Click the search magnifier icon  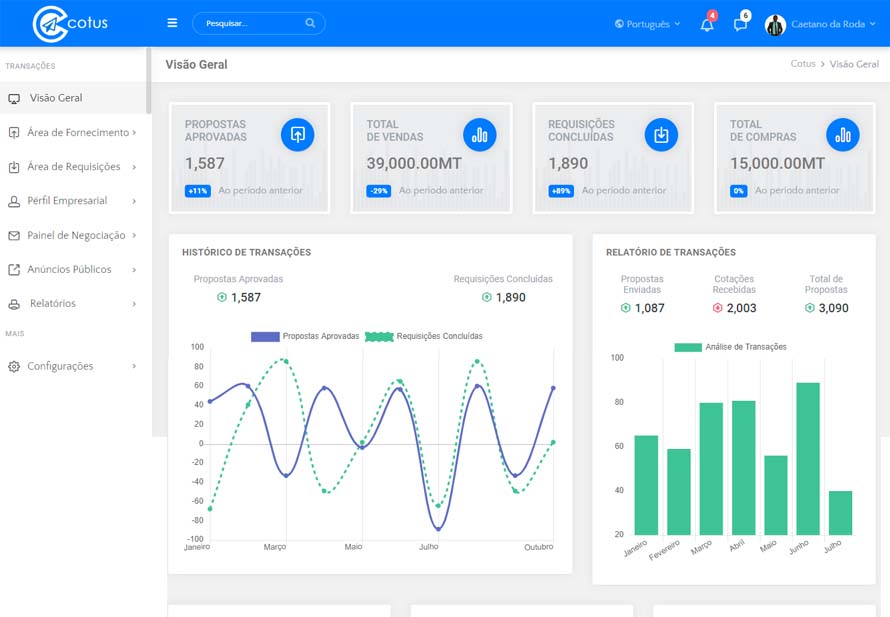point(310,23)
